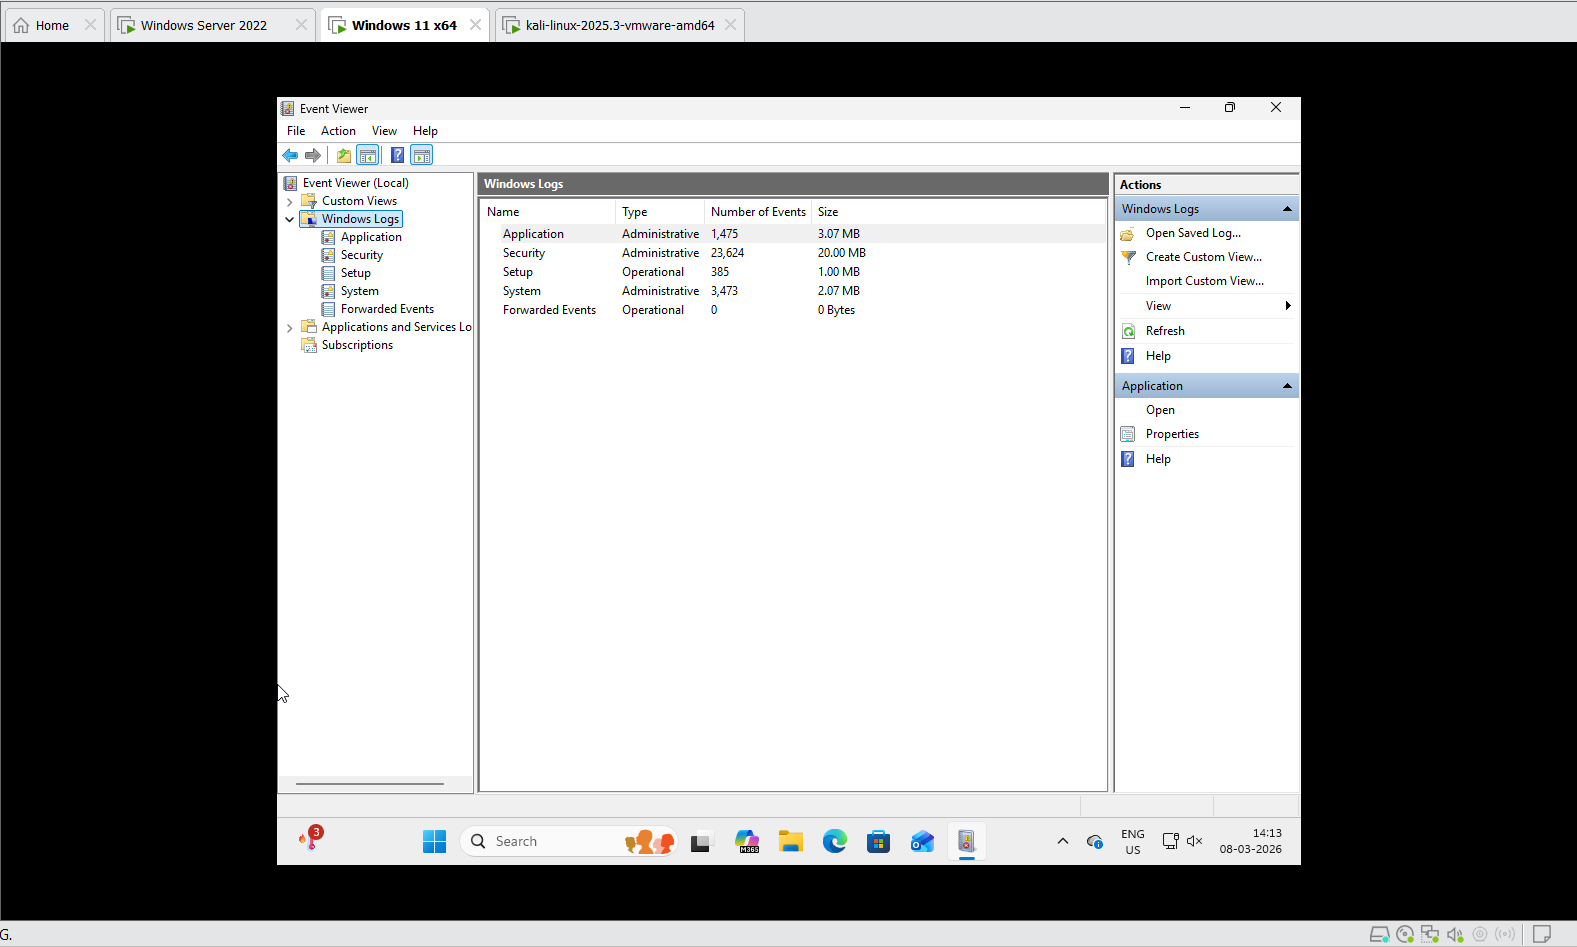Screen dimensions: 1577x947
Task: Click the Back arrow toolbar icon
Action: click(290, 155)
